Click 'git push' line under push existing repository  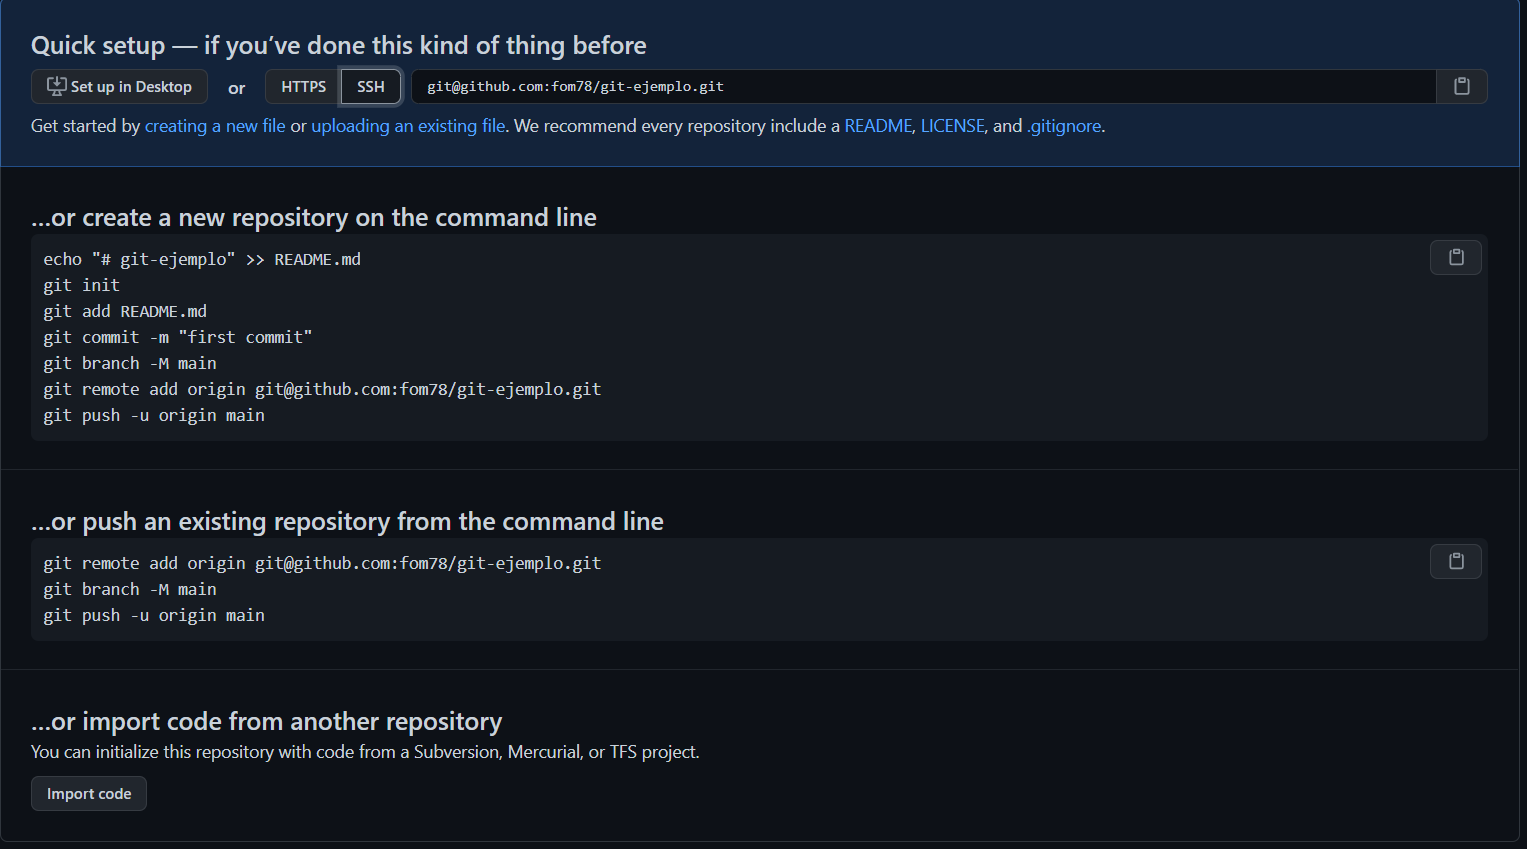[154, 616]
